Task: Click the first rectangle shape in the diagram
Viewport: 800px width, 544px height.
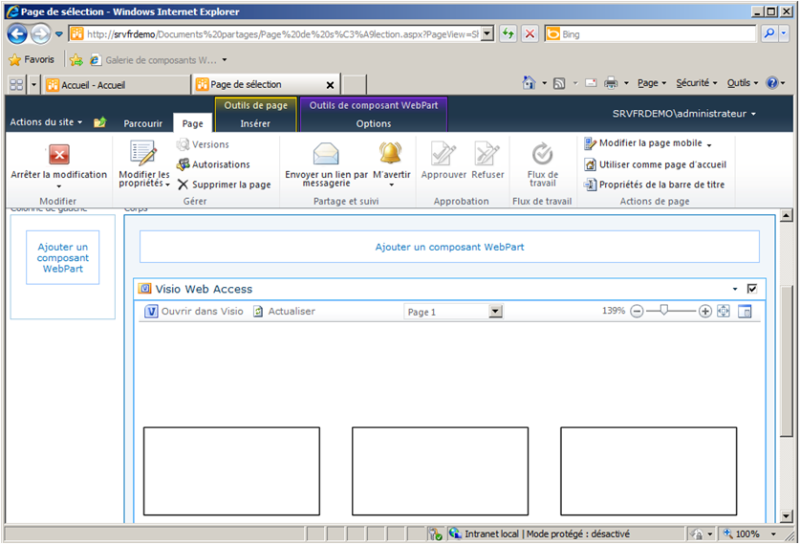Action: [x=232, y=471]
